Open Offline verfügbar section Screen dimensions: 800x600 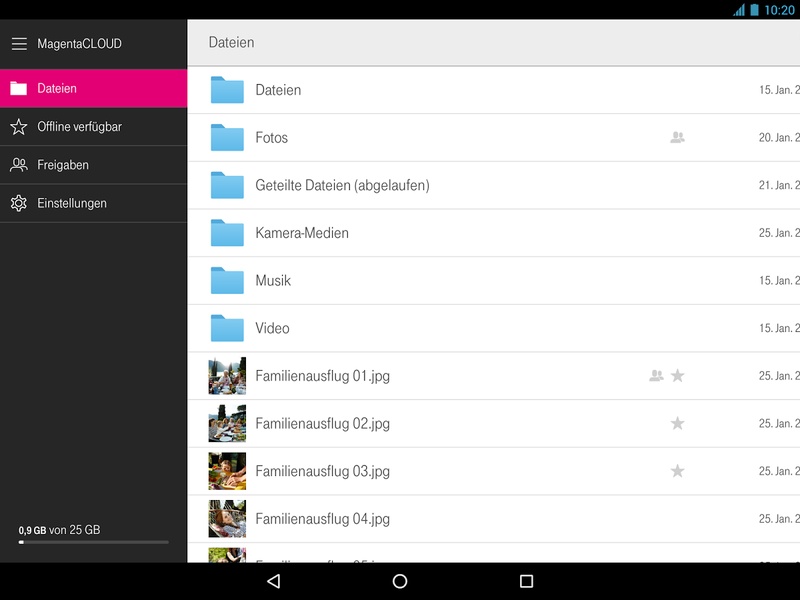(x=93, y=127)
